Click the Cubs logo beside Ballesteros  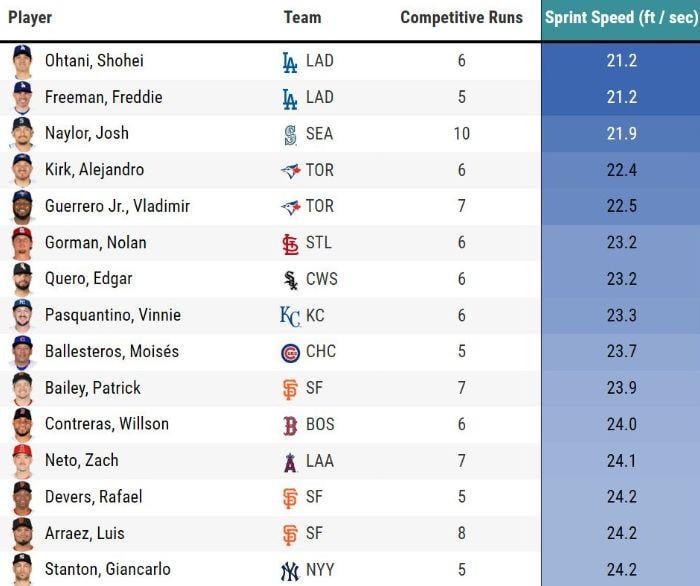pyautogui.click(x=290, y=352)
